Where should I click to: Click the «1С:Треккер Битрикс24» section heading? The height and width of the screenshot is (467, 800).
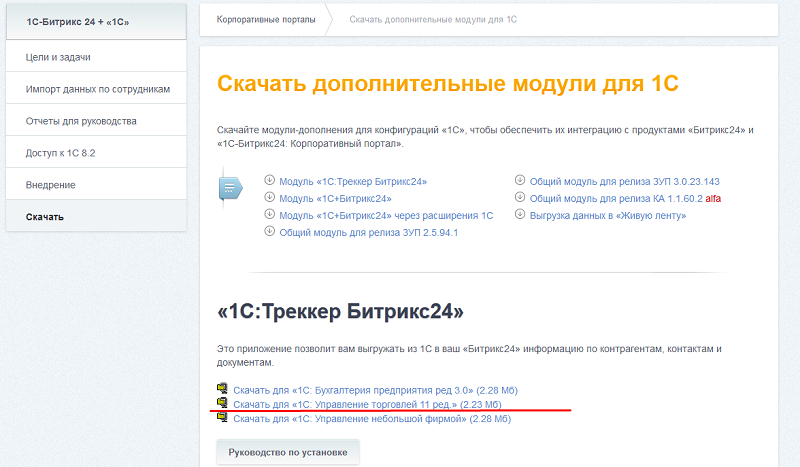(x=340, y=311)
